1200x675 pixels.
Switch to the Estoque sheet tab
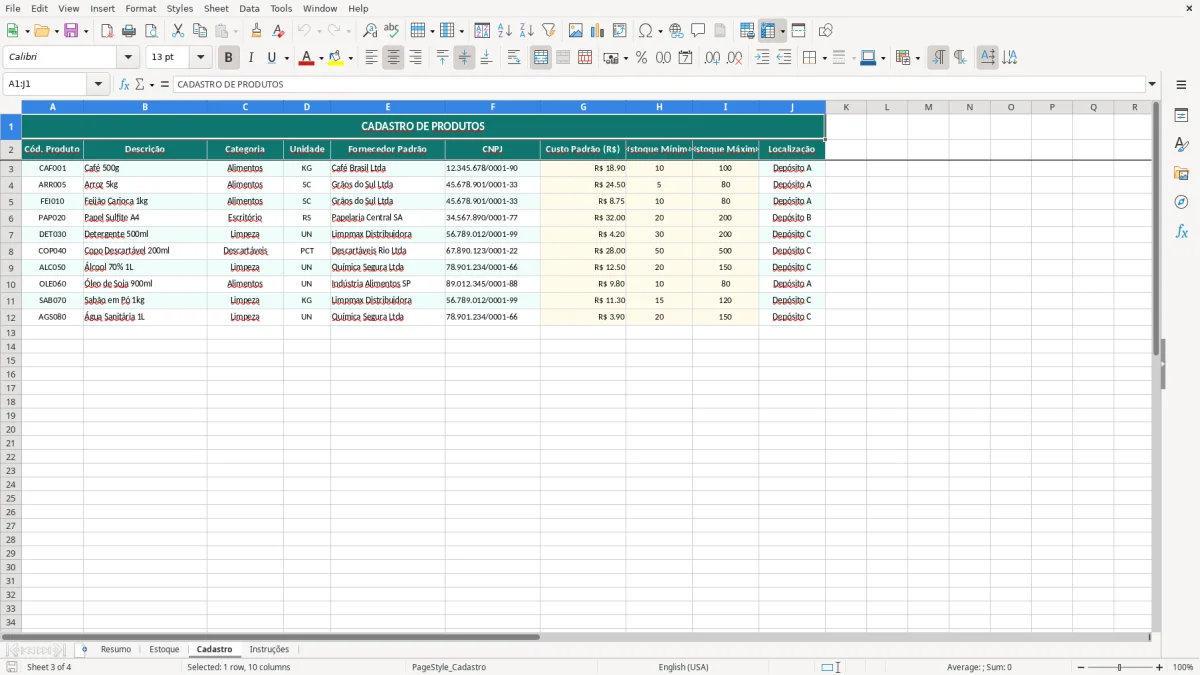(x=164, y=650)
